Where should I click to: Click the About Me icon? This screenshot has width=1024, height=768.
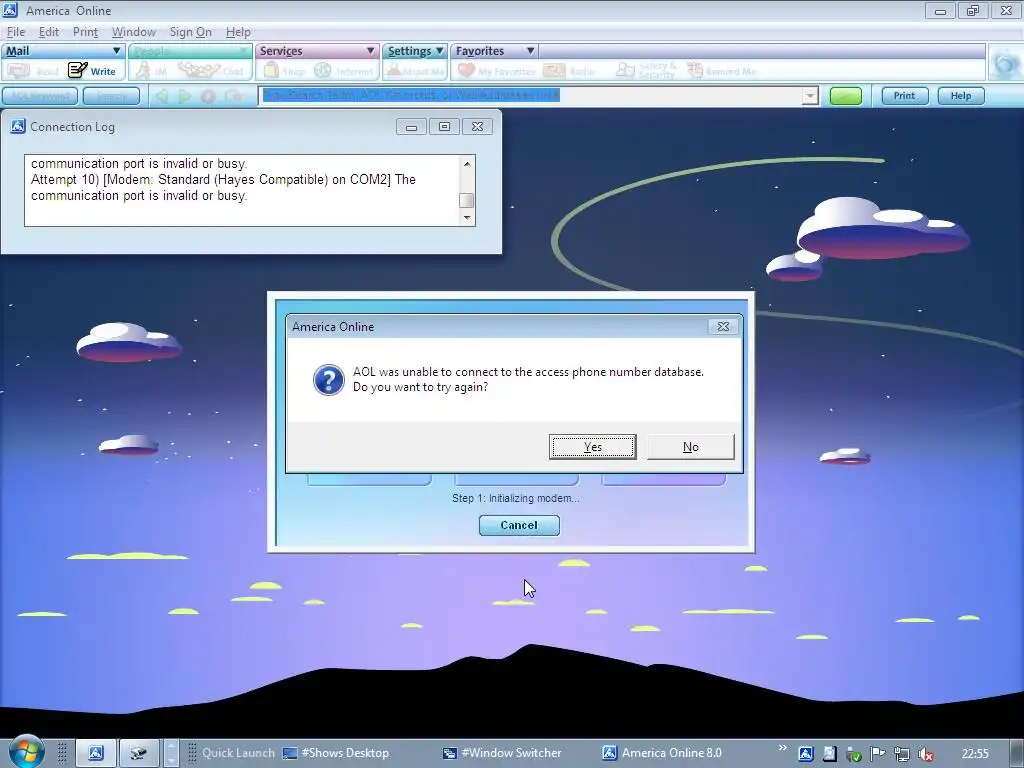(x=393, y=70)
